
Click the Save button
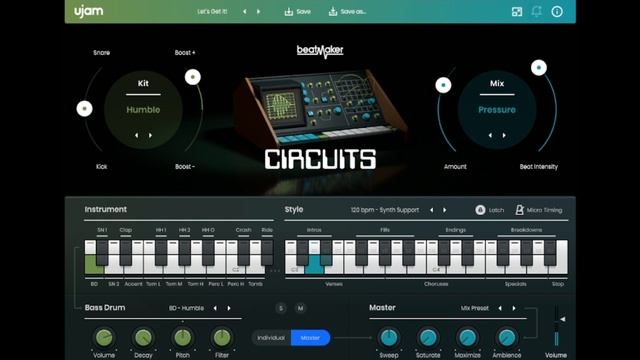(298, 11)
